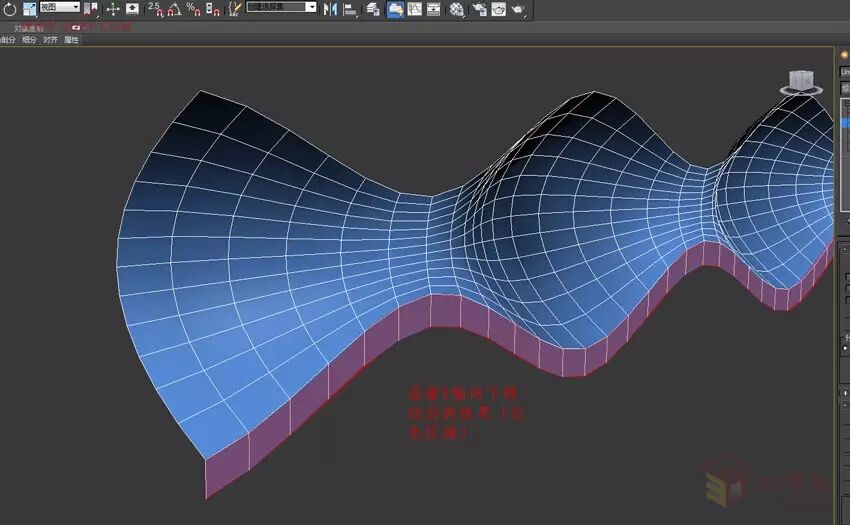Toggle the highlighted Graphite ribbon button
This screenshot has width=850, height=525.
[x=395, y=9]
